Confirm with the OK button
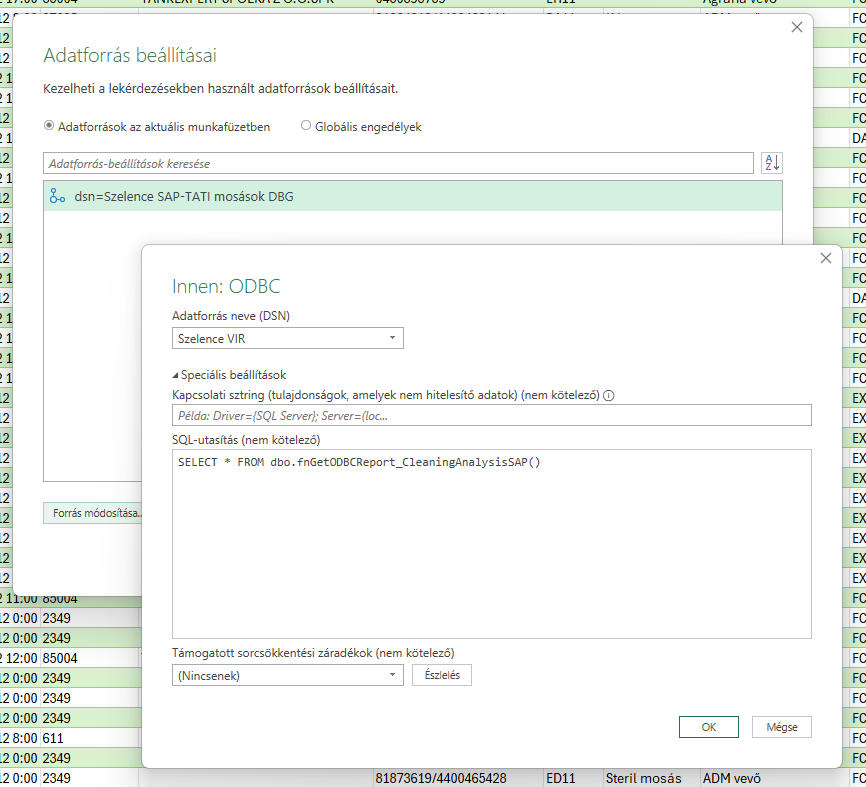Screen dimensions: 866x787 [708, 727]
